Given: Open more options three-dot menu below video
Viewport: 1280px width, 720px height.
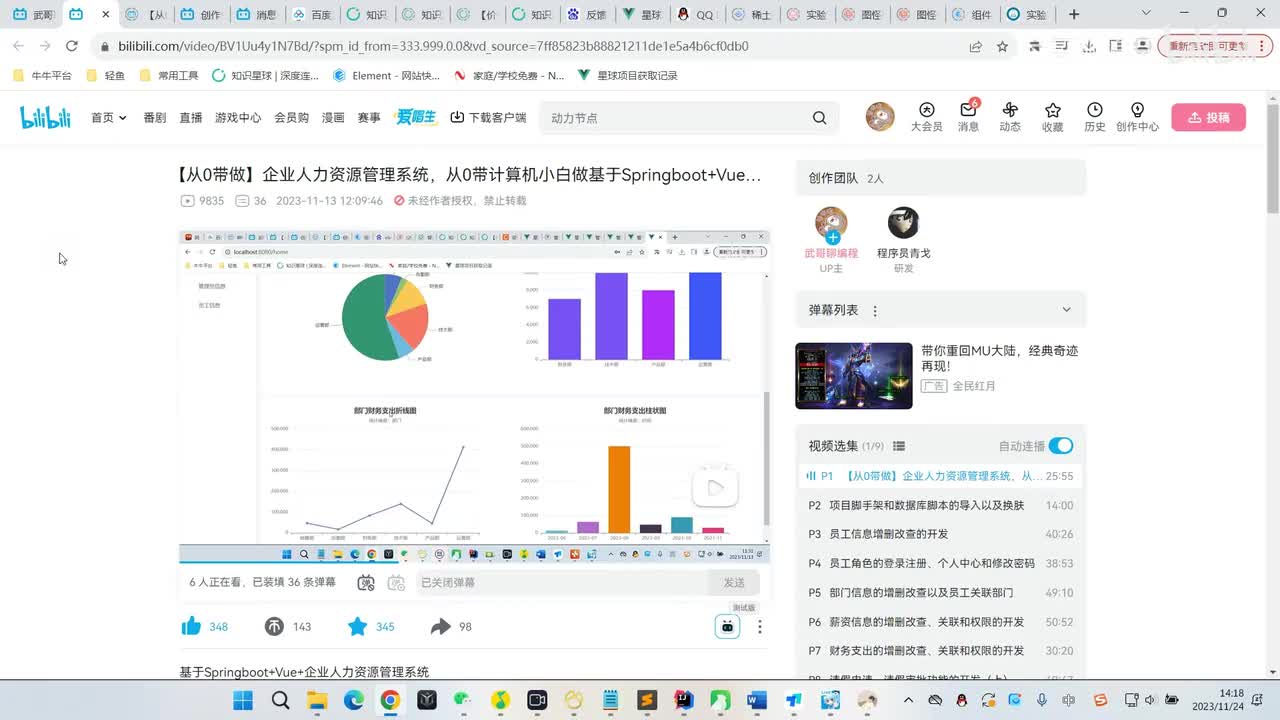Looking at the screenshot, I should click(759, 627).
